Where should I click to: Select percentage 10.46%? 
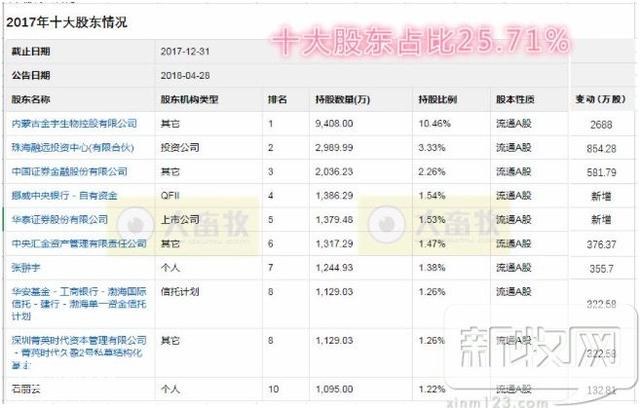point(434,123)
